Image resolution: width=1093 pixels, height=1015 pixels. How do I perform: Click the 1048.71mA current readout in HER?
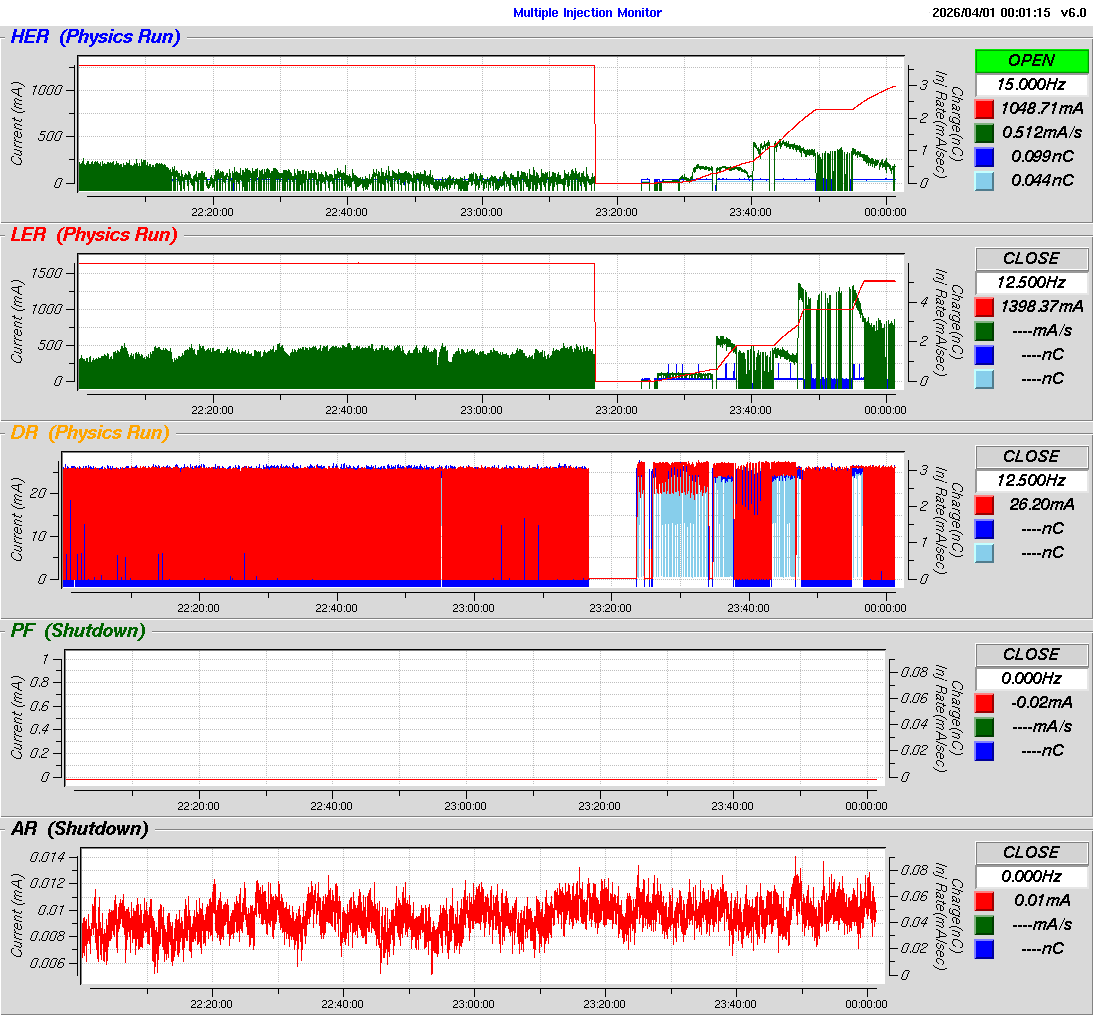point(1042,108)
